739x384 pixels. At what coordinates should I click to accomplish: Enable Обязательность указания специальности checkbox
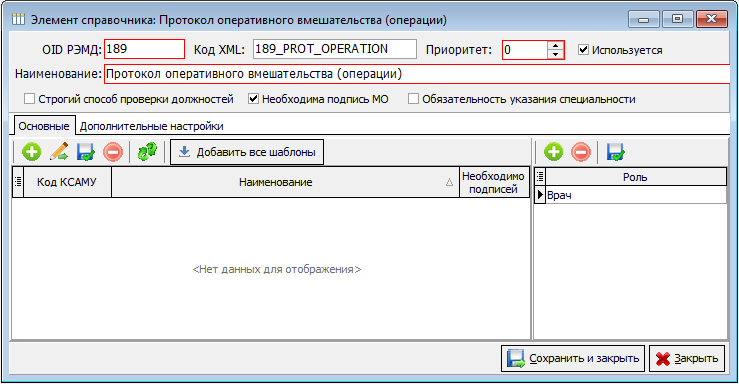click(413, 99)
